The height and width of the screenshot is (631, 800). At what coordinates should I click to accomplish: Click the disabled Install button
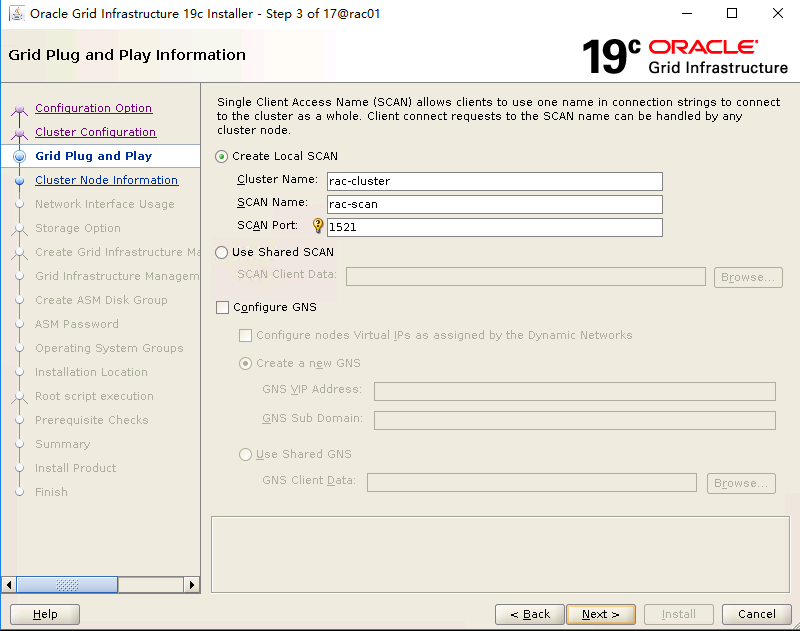click(679, 614)
